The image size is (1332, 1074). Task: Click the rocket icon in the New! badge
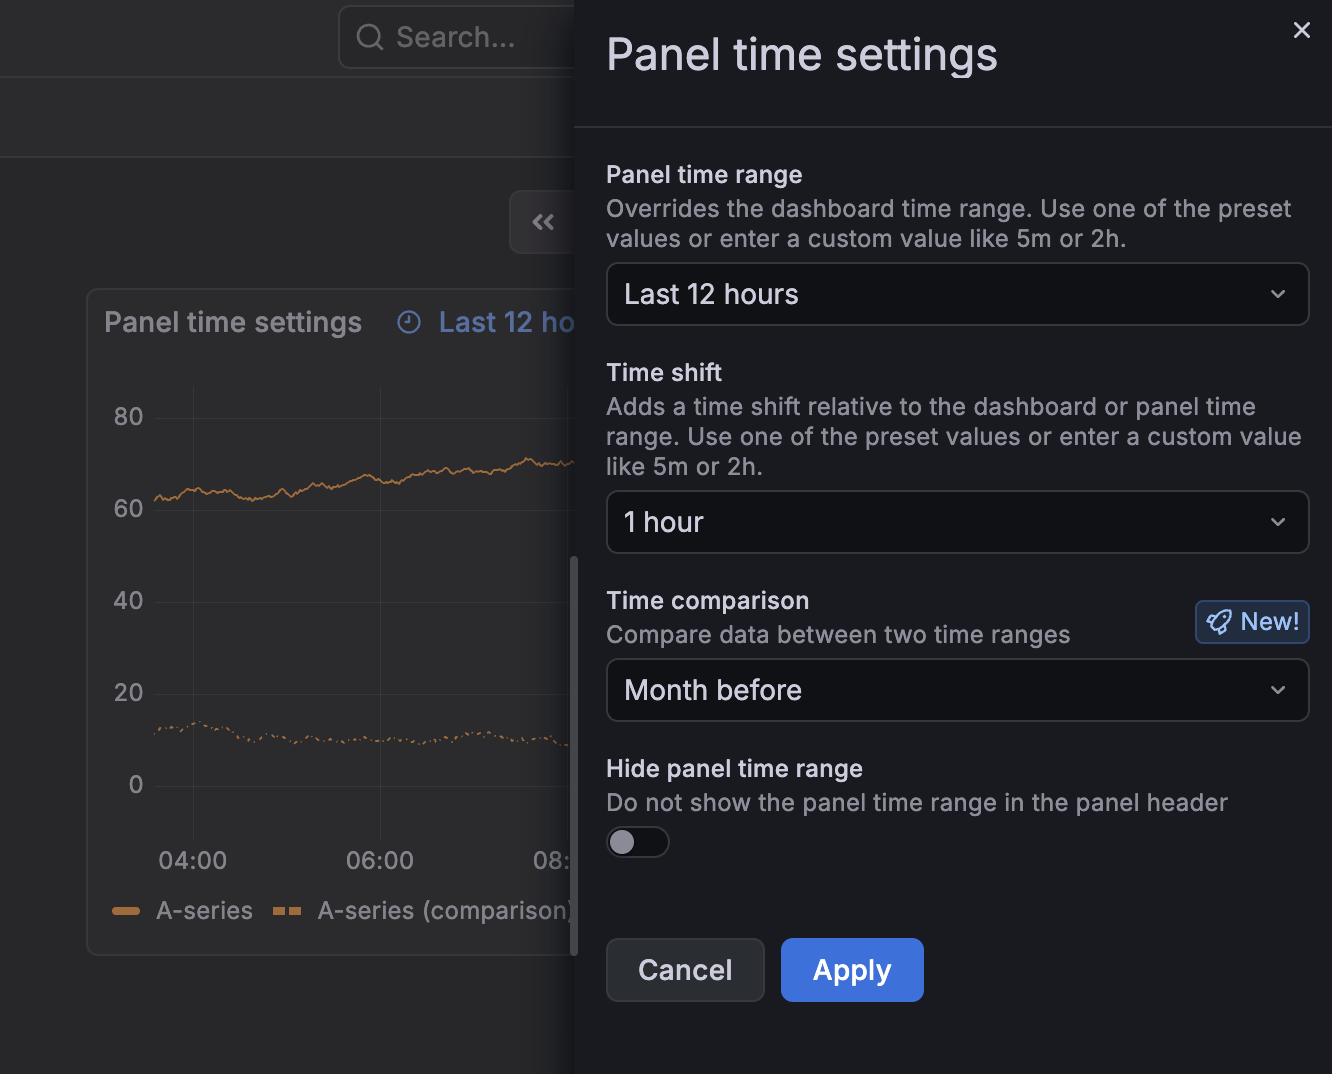(x=1219, y=621)
